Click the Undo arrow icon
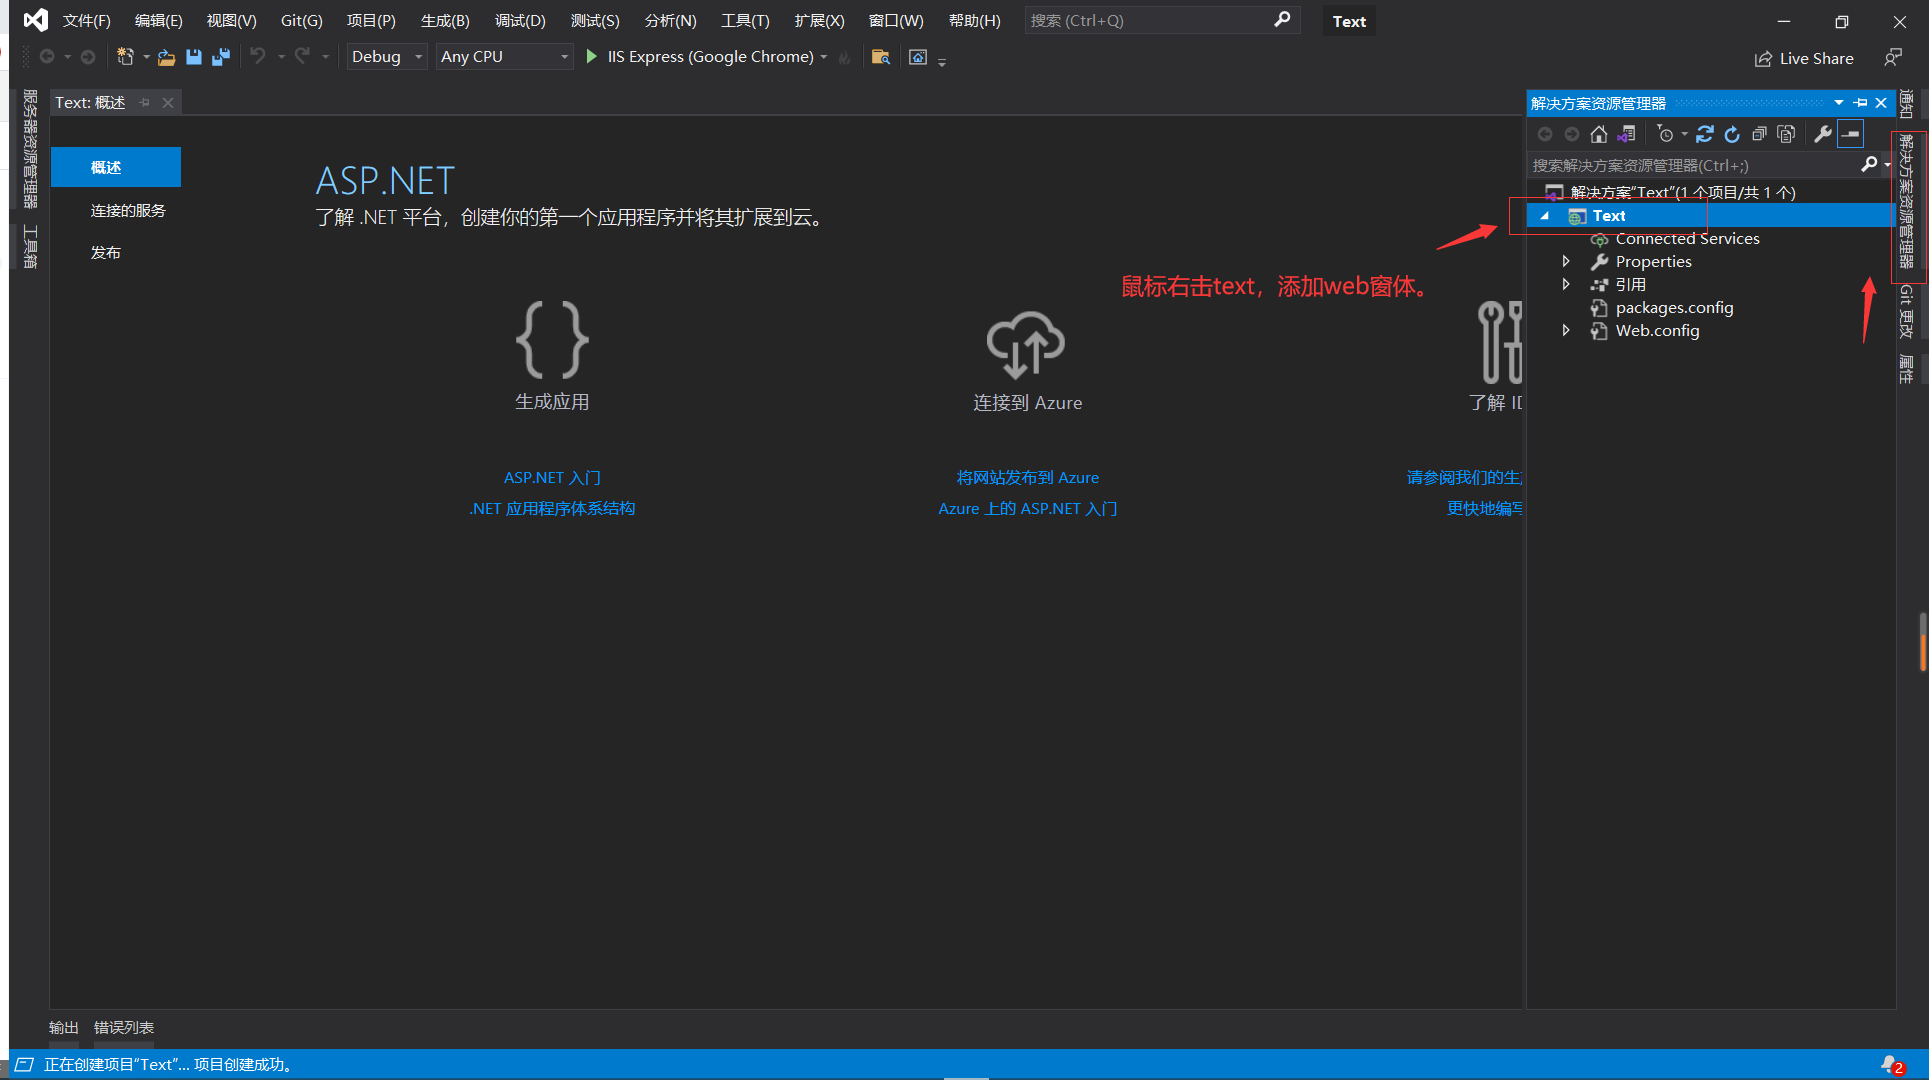1929x1080 pixels. pyautogui.click(x=258, y=56)
